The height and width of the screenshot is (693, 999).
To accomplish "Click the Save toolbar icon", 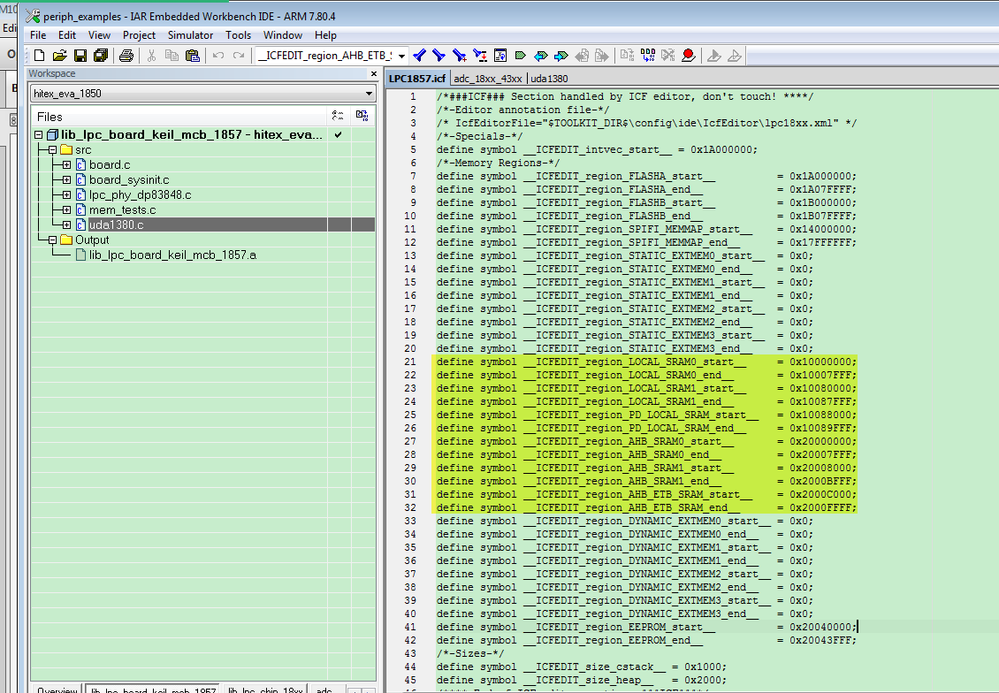I will 80,56.
